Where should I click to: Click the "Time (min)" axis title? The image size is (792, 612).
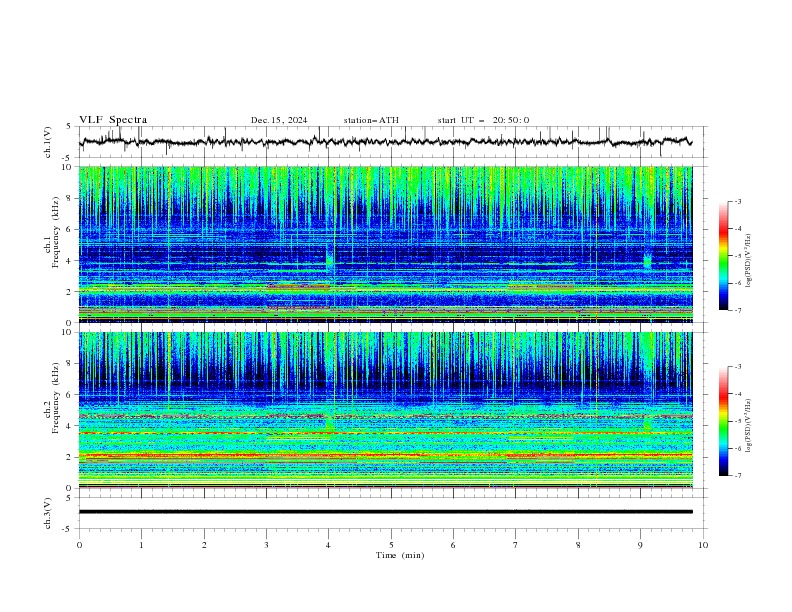[x=400, y=555]
